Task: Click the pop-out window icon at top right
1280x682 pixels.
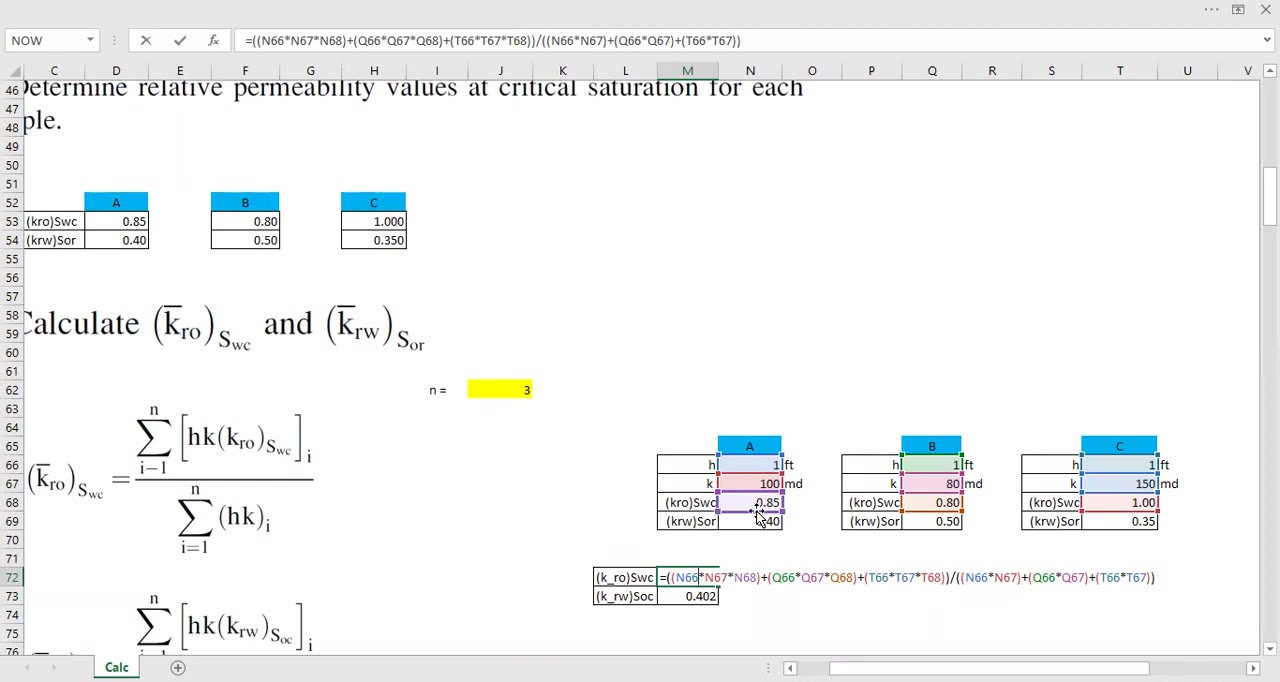Action: tap(1237, 9)
